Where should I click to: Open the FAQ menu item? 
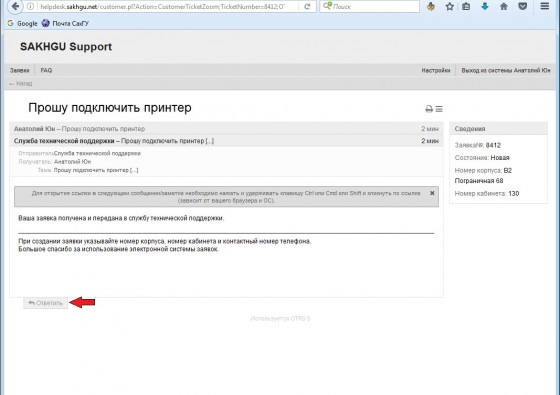(46, 70)
